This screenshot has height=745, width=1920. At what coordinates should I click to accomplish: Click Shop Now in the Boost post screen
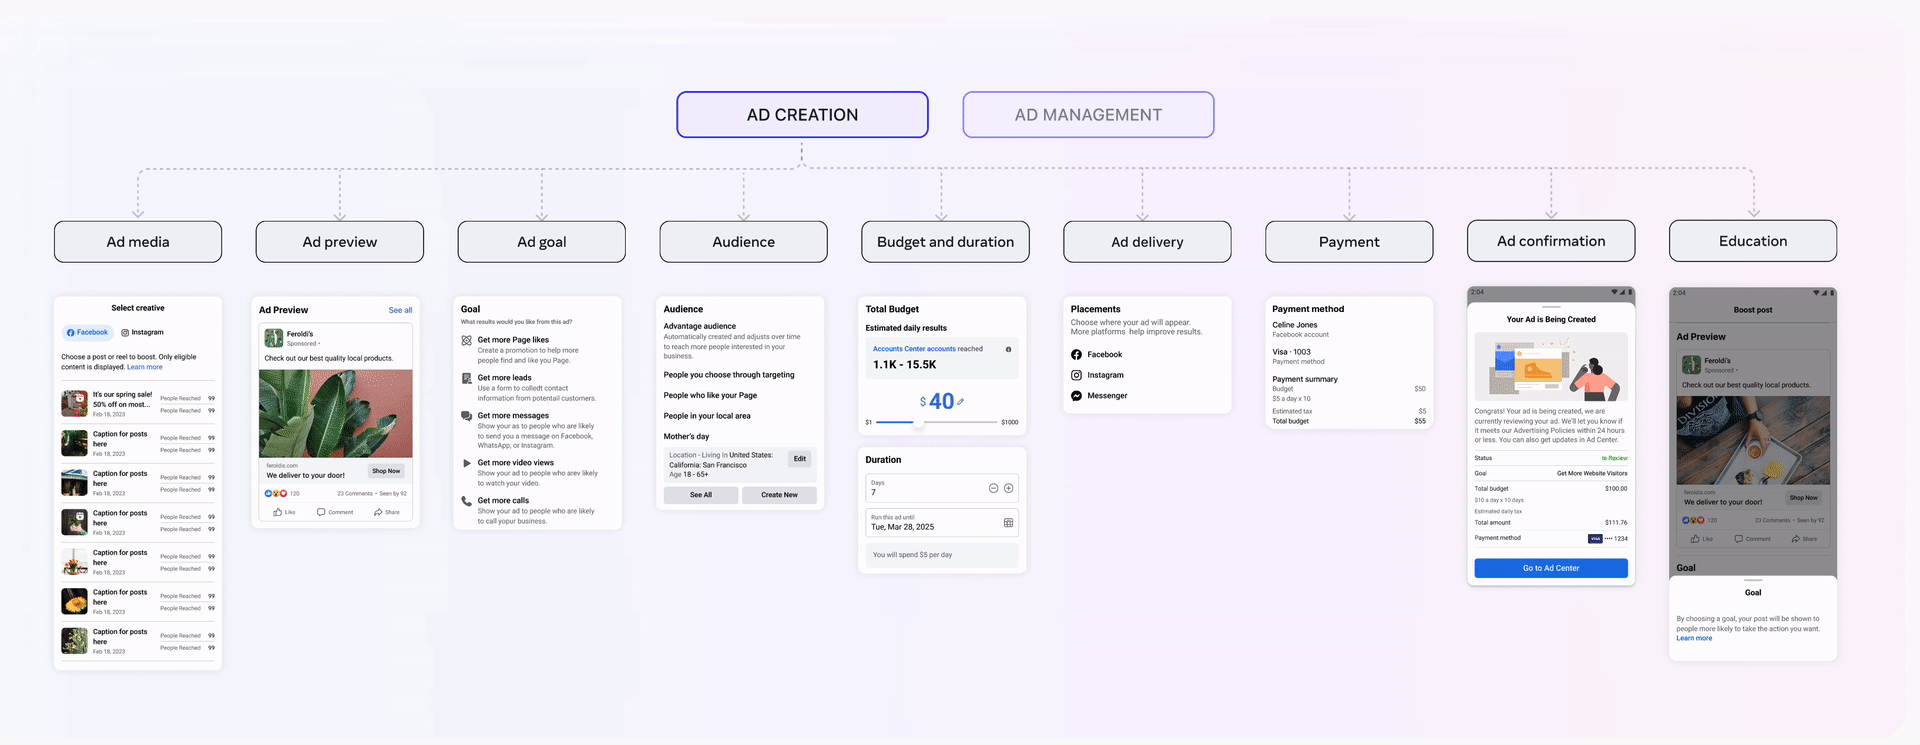pos(1804,498)
